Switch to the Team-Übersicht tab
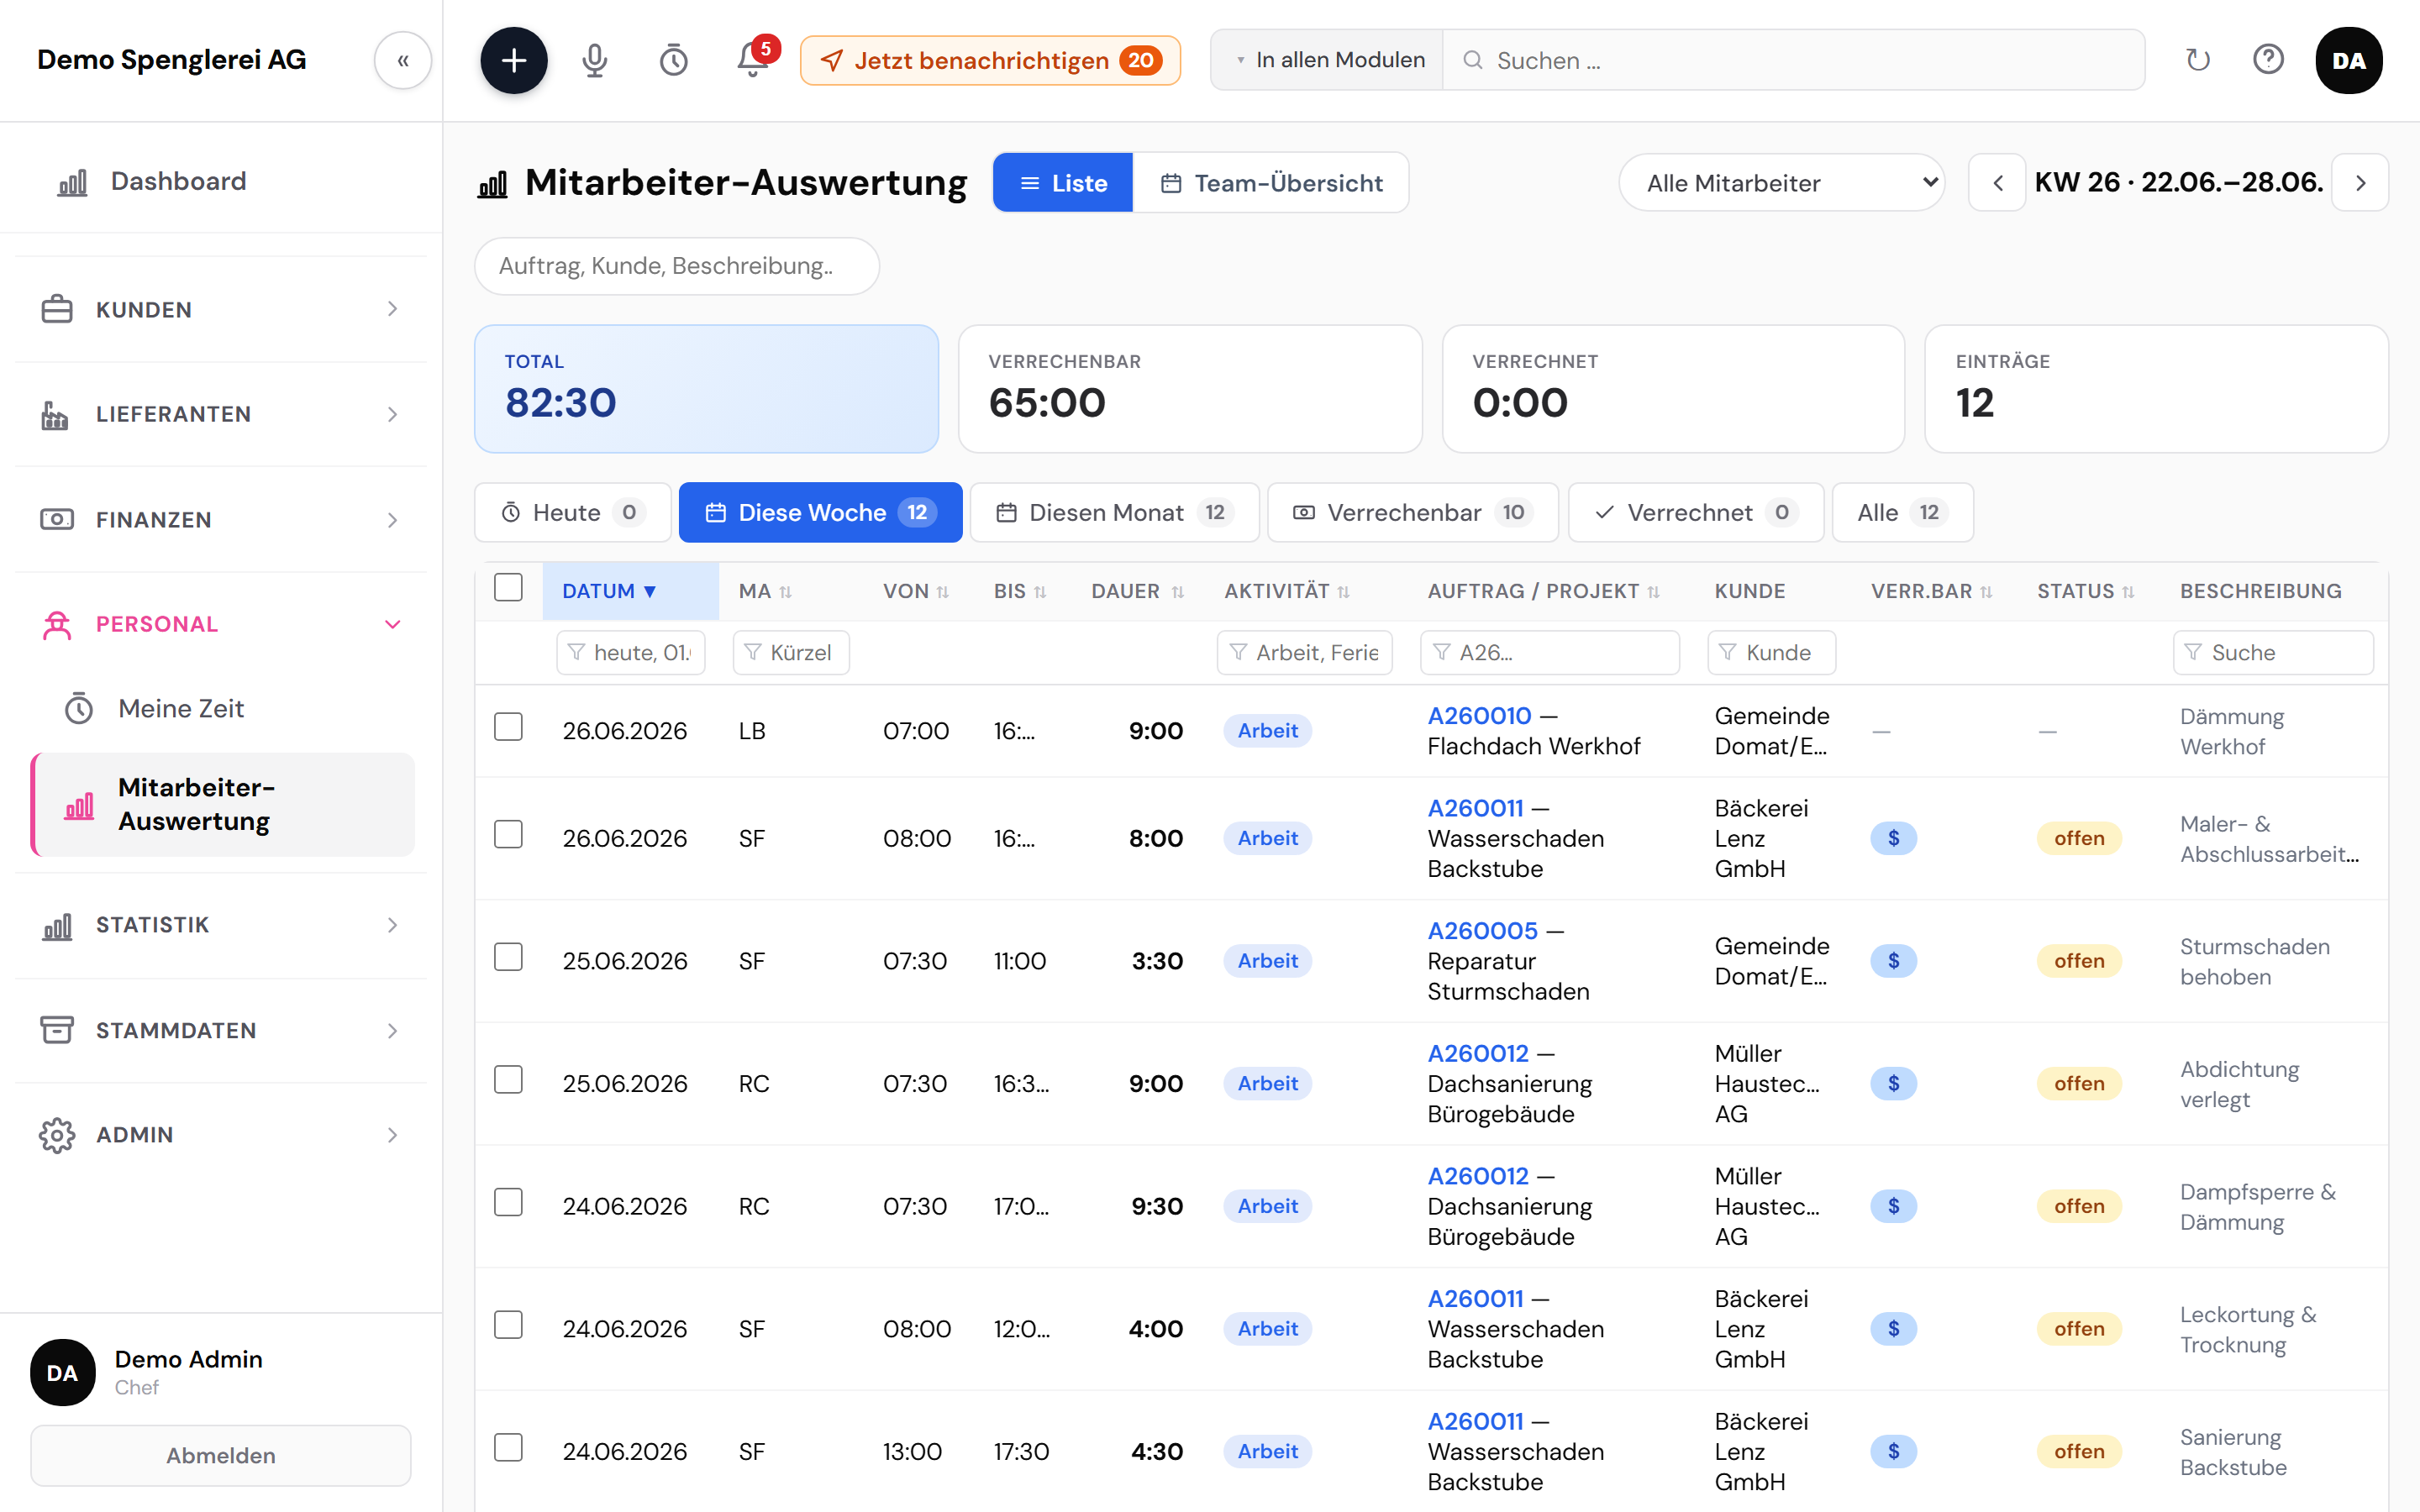This screenshot has width=2420, height=1512. [x=1271, y=182]
